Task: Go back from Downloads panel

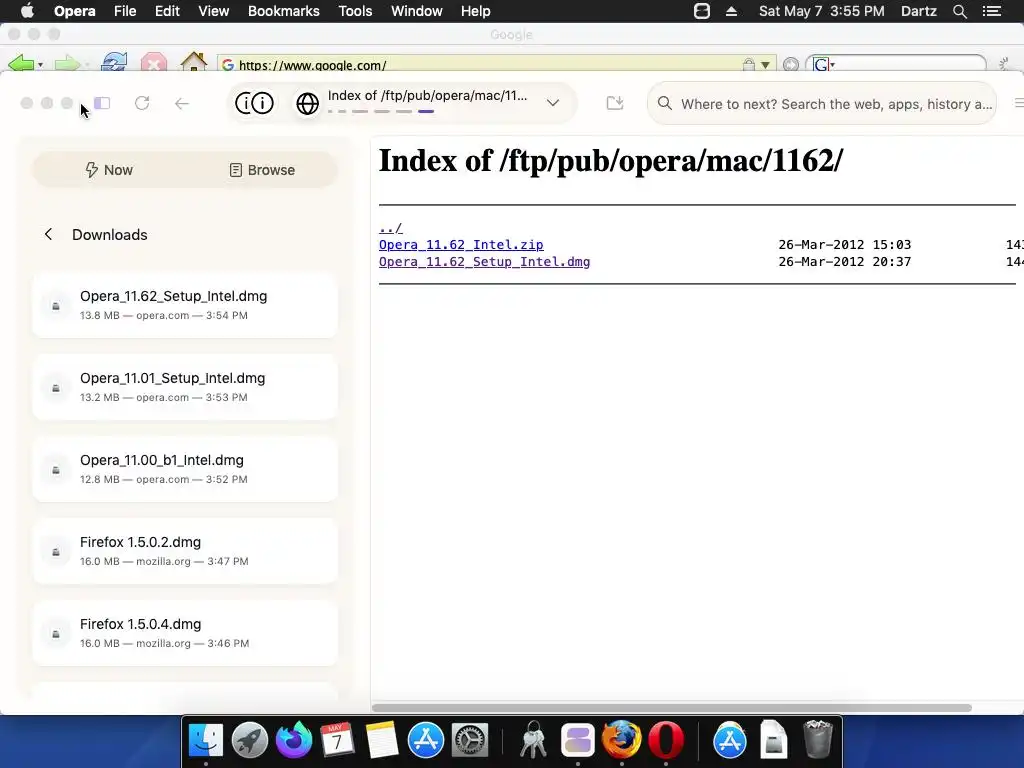Action: [x=48, y=234]
